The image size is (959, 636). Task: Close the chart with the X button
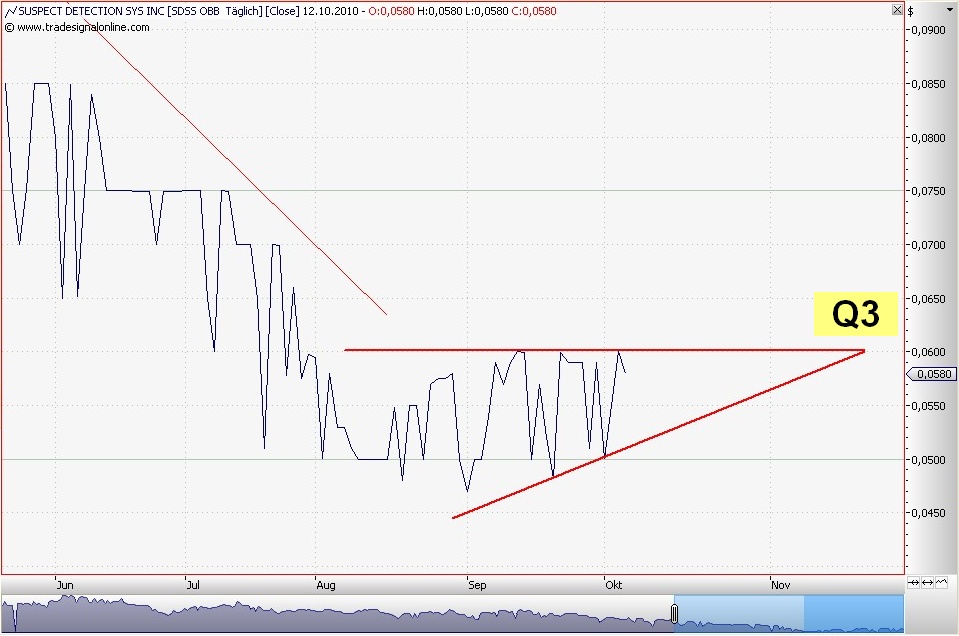pyautogui.click(x=896, y=10)
